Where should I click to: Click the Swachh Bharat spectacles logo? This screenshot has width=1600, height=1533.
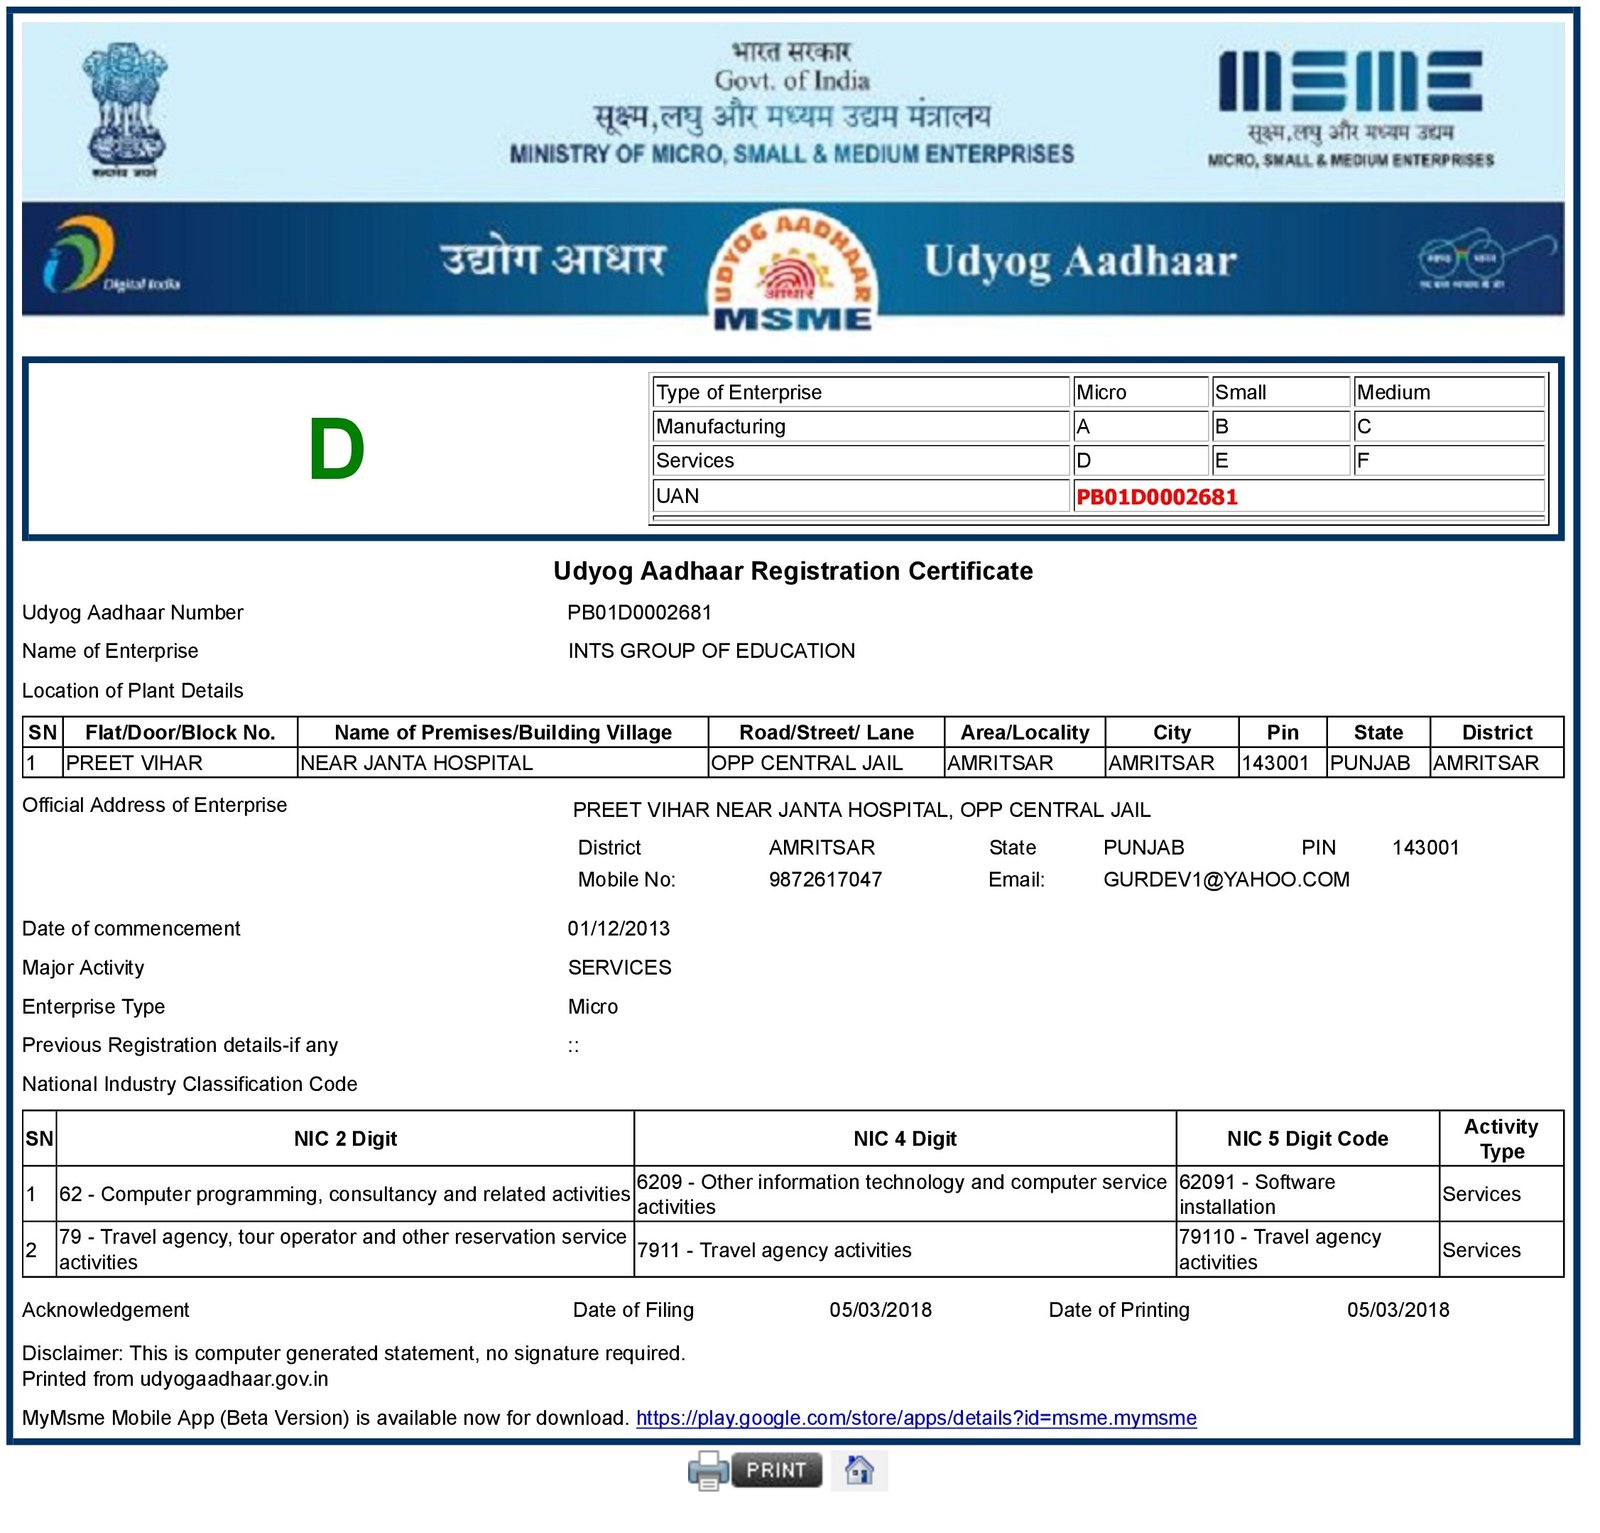1485,260
